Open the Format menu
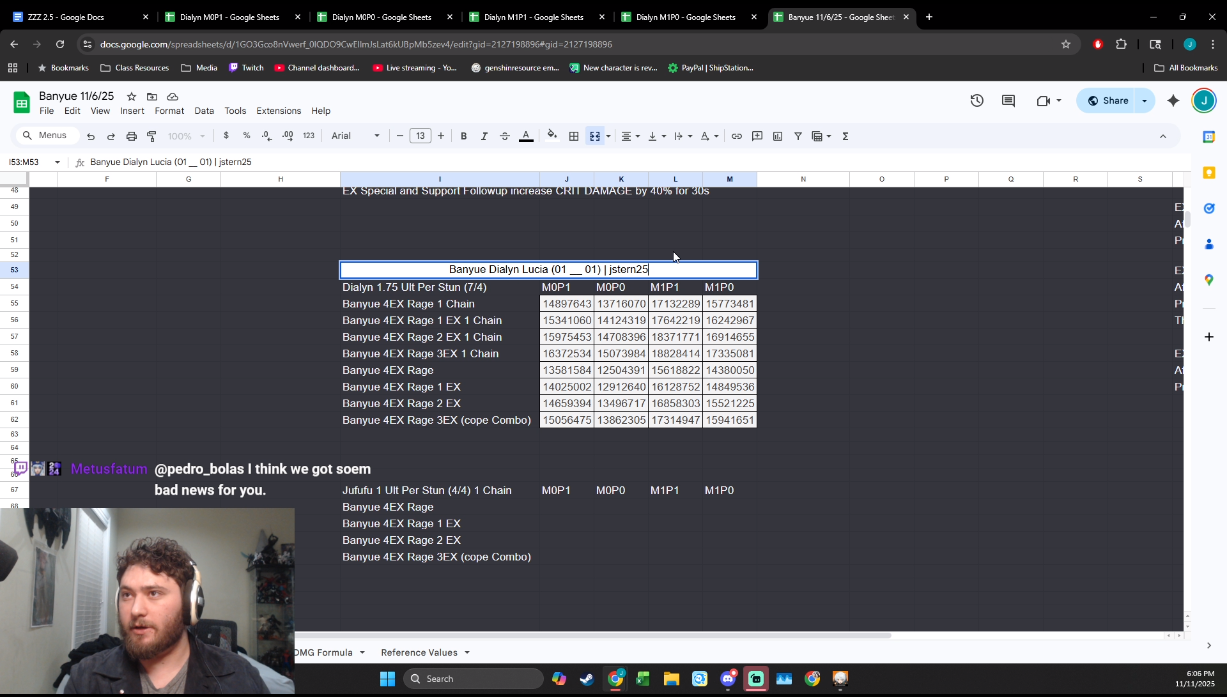 coord(169,111)
